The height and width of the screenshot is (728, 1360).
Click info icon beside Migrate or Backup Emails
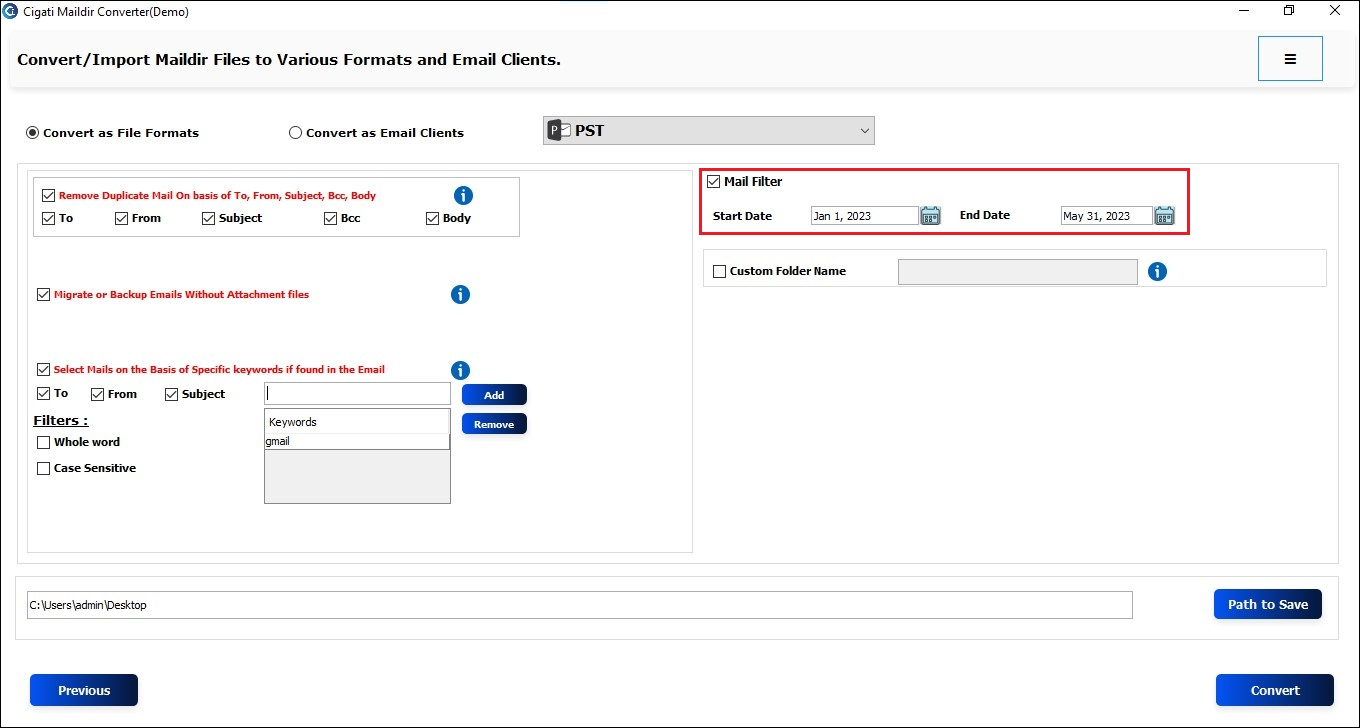[460, 295]
